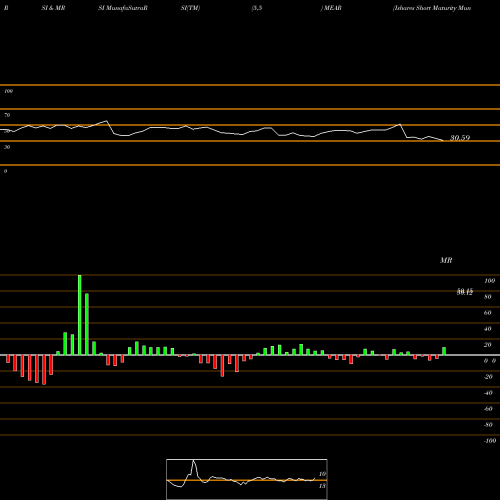Click the RSI line peak near left side
The image size is (500, 500).
tap(106, 121)
